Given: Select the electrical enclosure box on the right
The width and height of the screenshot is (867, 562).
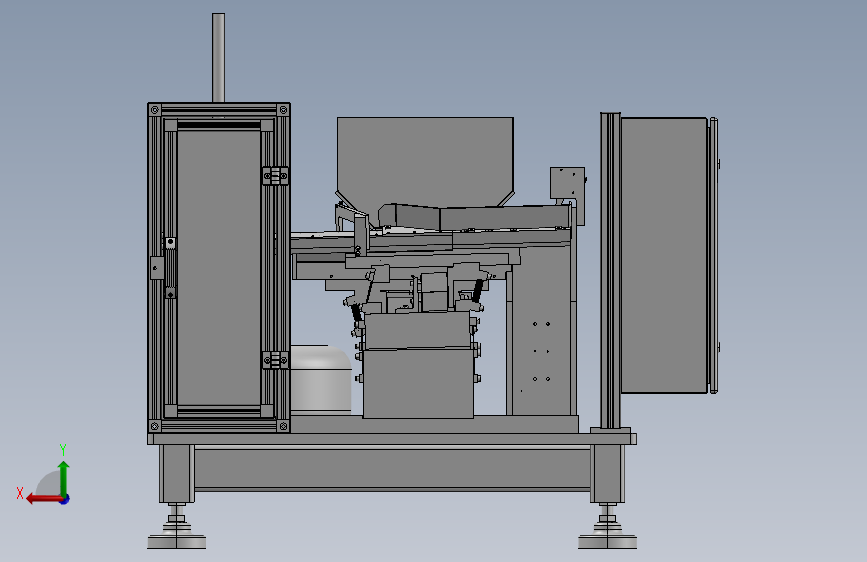Looking at the screenshot, I should 664,255.
